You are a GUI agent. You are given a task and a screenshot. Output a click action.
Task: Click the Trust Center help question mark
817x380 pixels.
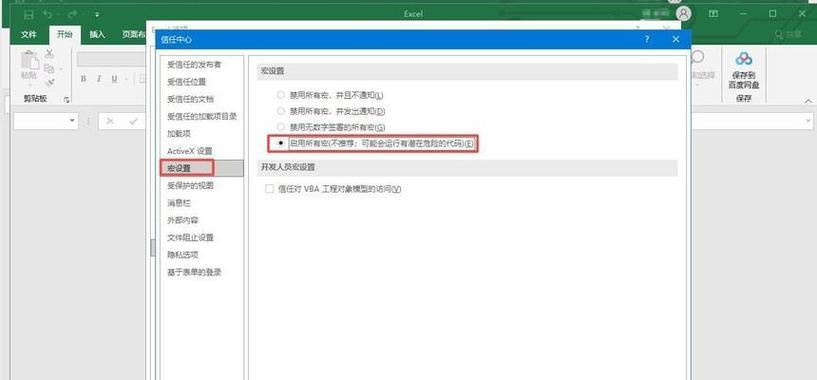tap(647, 39)
